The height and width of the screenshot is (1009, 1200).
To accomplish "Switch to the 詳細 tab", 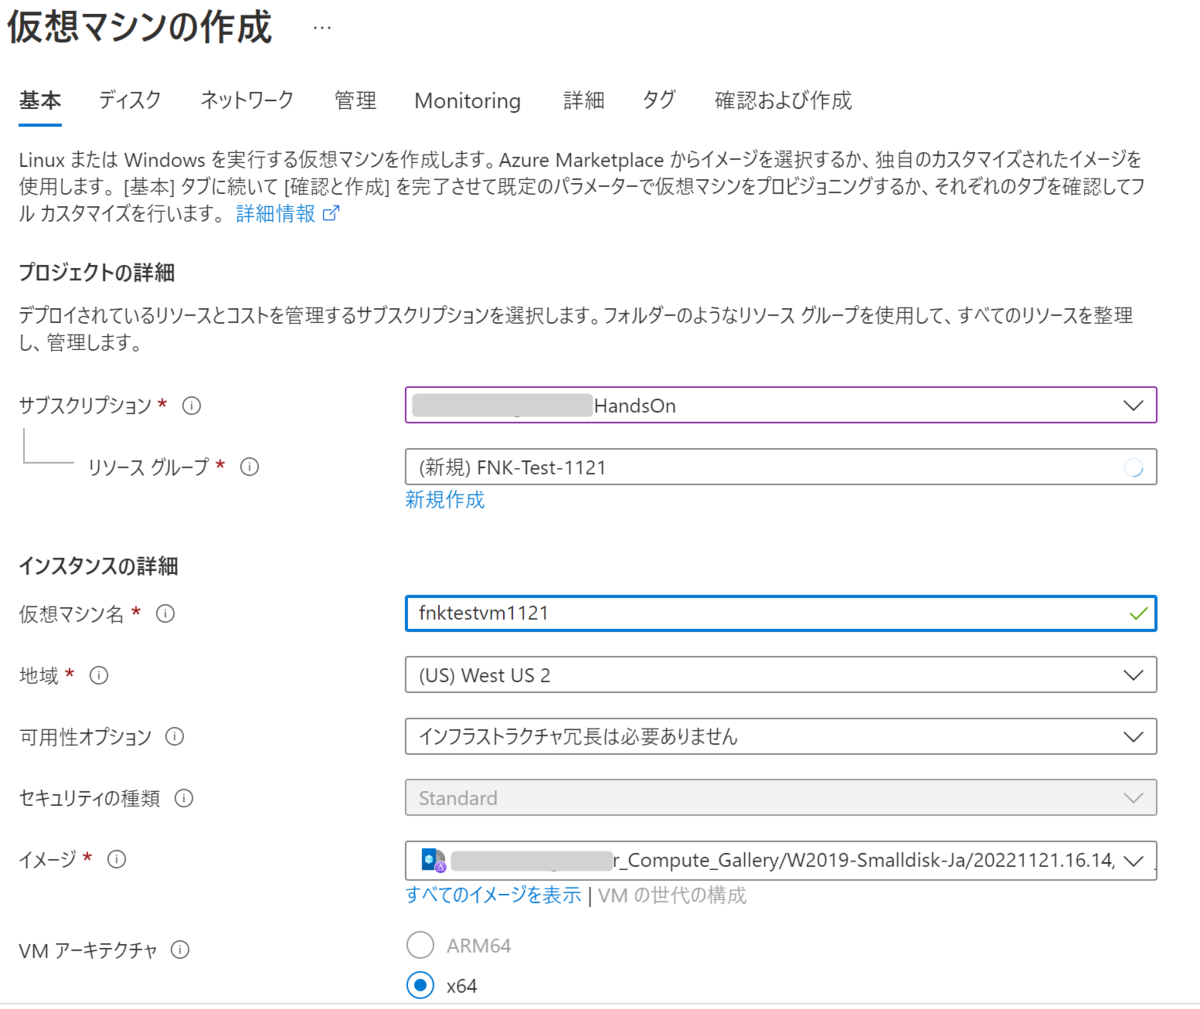I will coord(584,100).
